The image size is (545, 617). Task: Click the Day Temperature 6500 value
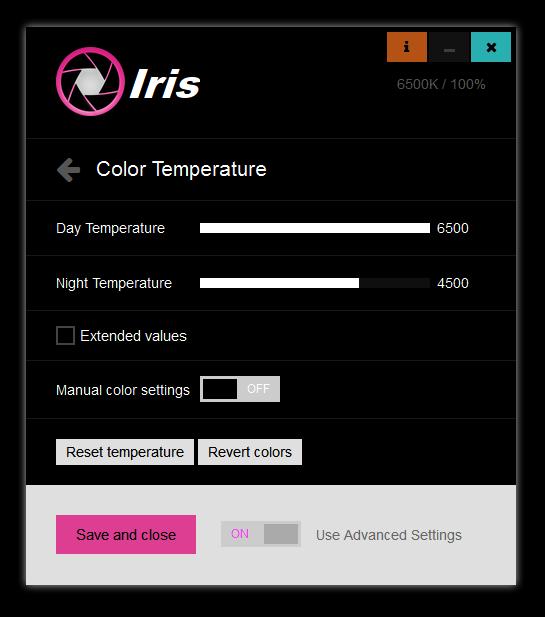(453, 228)
